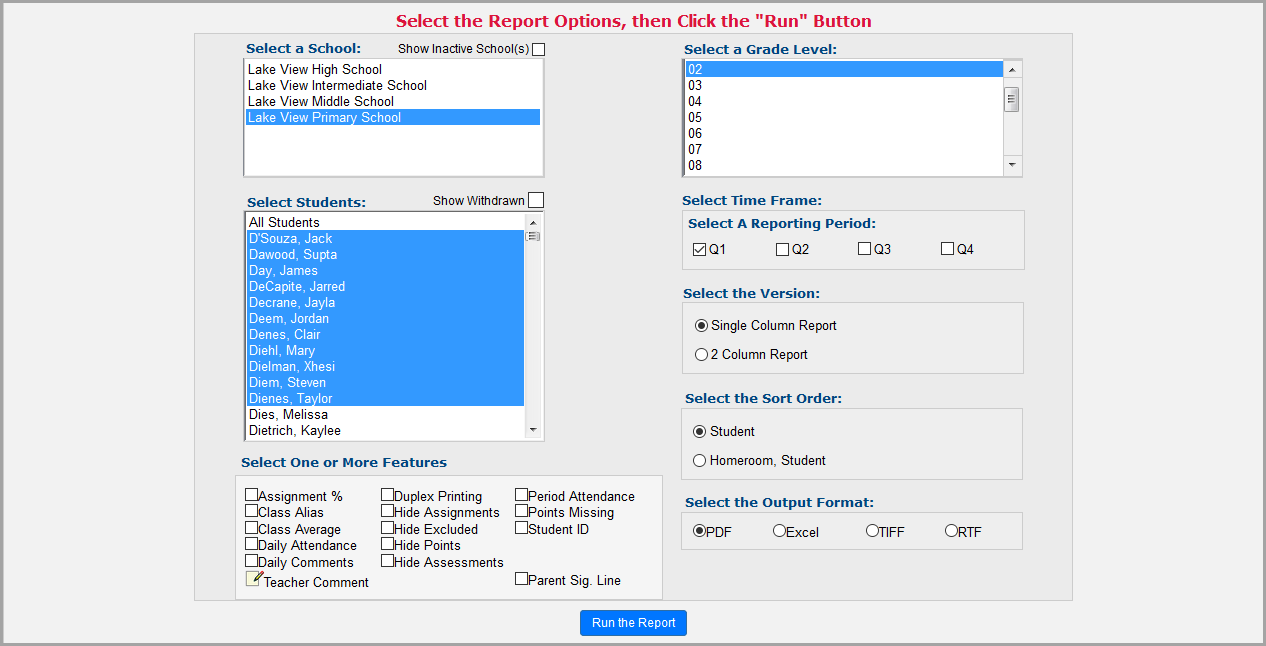Select Lake View Middle School
Viewport: 1266px width, 646px height.
tap(393, 101)
